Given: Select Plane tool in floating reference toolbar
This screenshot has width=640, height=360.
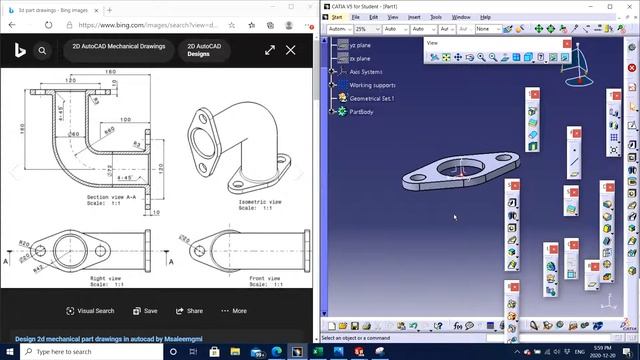Looking at the screenshot, I should pos(574,174).
